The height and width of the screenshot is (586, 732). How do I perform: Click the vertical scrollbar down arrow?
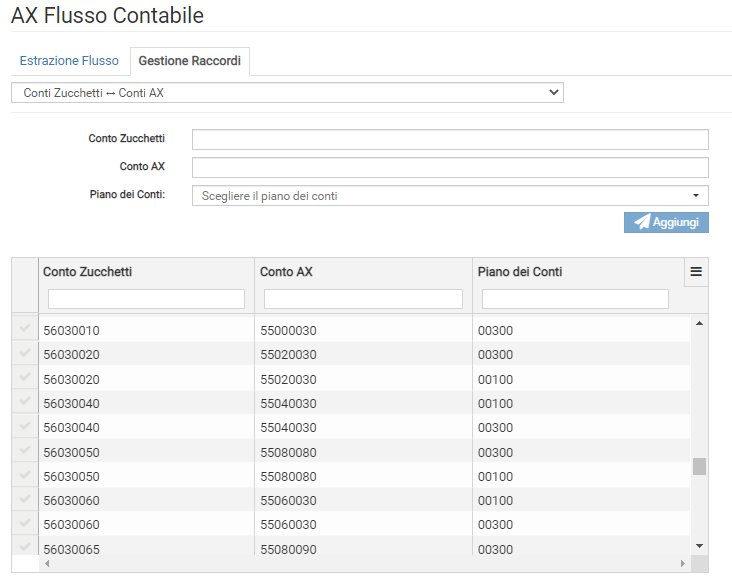pyautogui.click(x=699, y=545)
